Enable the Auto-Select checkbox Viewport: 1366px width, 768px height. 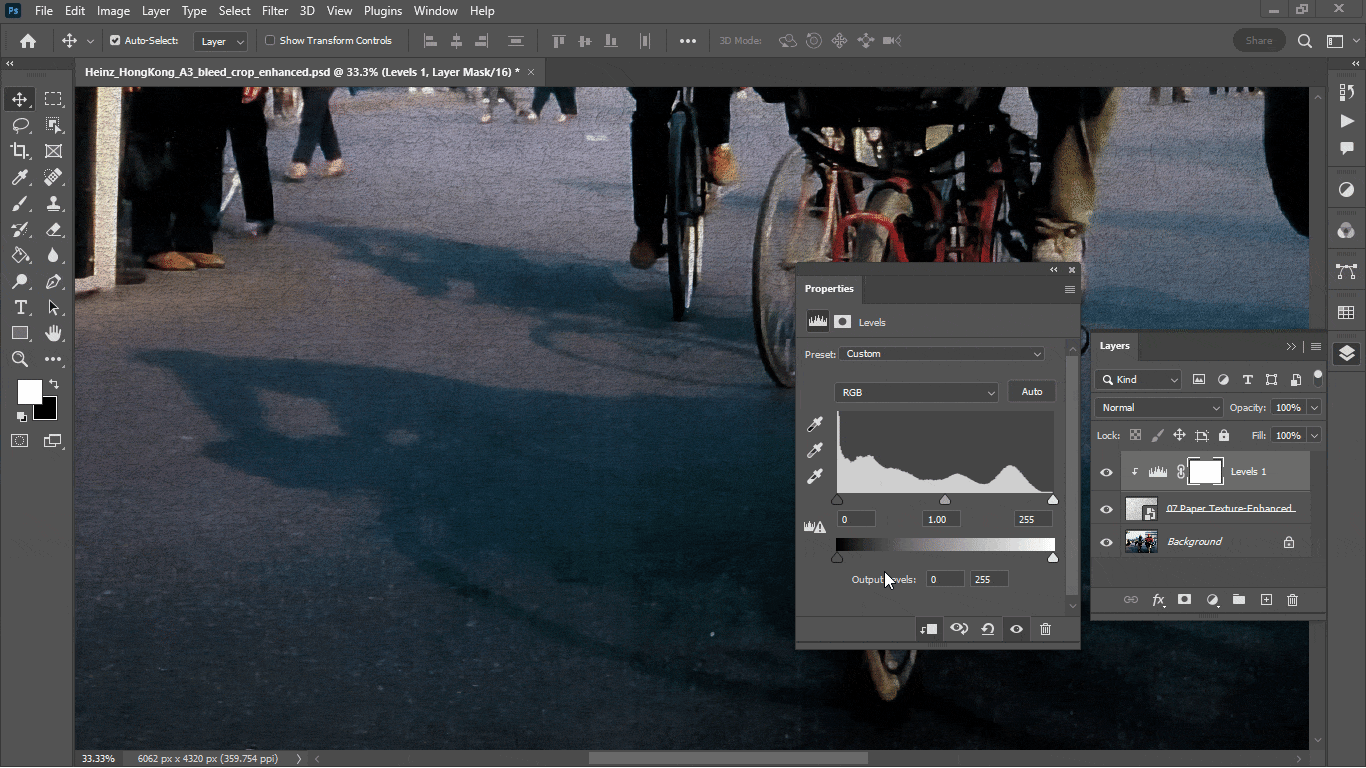pyautogui.click(x=115, y=41)
